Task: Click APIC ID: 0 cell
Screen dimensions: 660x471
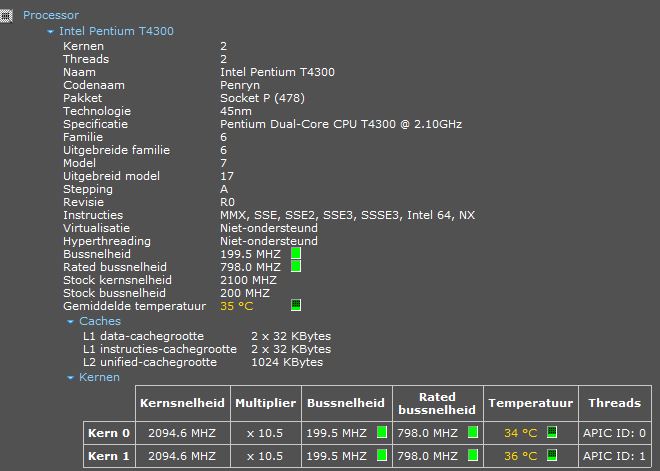Action: [614, 433]
